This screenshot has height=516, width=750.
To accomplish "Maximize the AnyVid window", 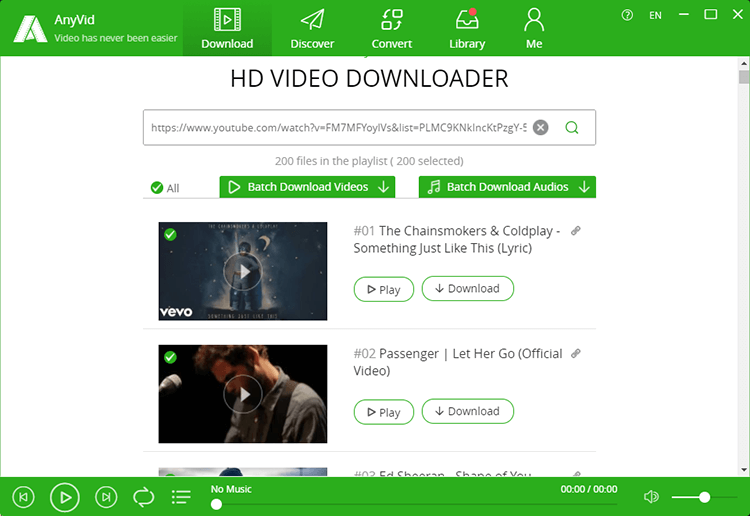I will [711, 14].
